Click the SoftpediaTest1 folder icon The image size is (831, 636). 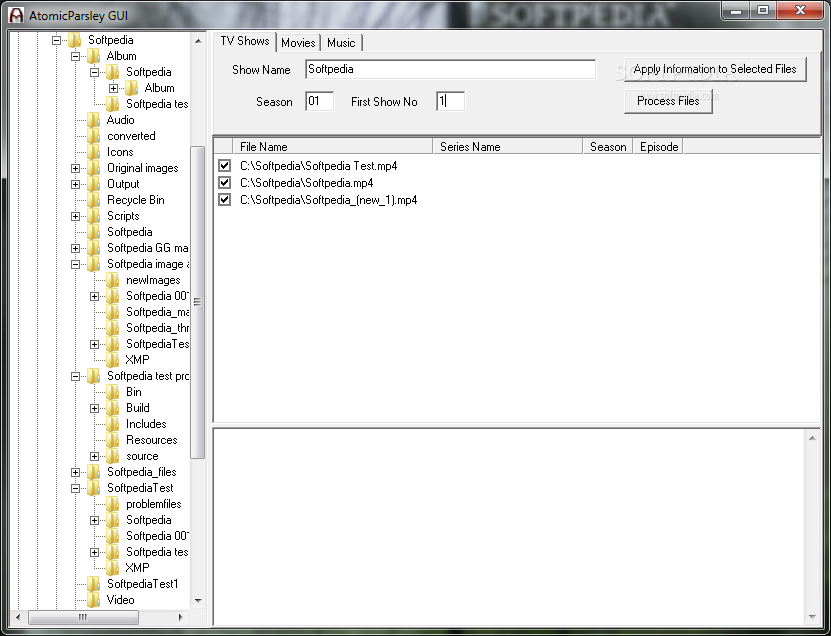(x=94, y=584)
